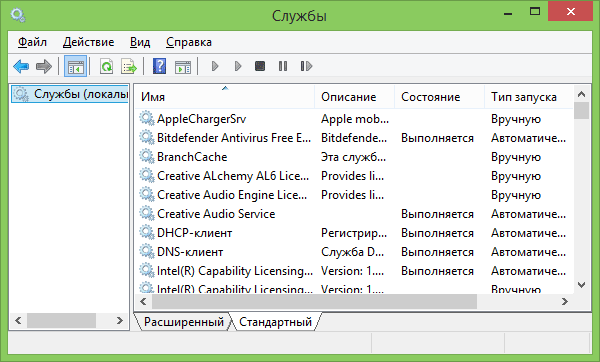
Task: Click the second Start service play icon
Action: tap(238, 67)
